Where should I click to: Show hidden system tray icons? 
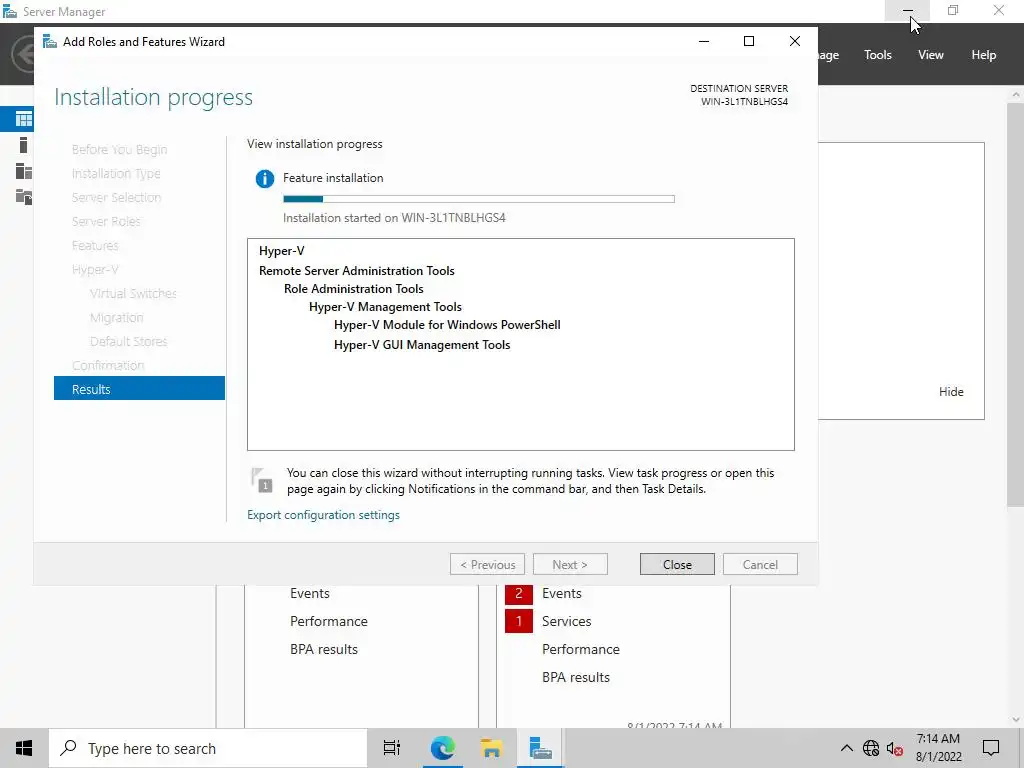[x=846, y=748]
